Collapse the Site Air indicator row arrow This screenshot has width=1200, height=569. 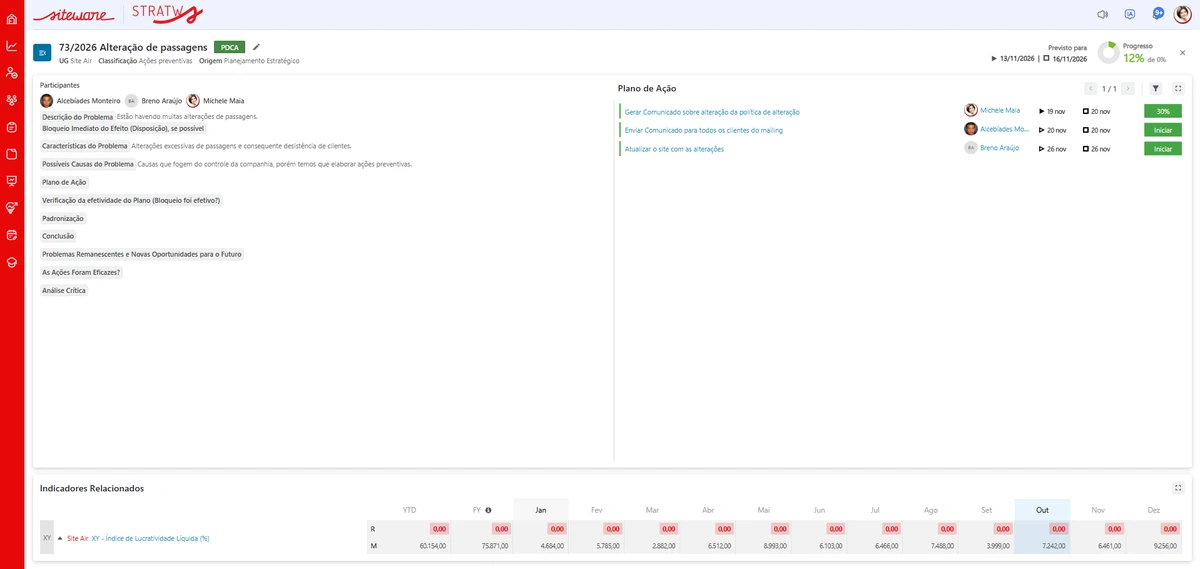click(x=60, y=538)
